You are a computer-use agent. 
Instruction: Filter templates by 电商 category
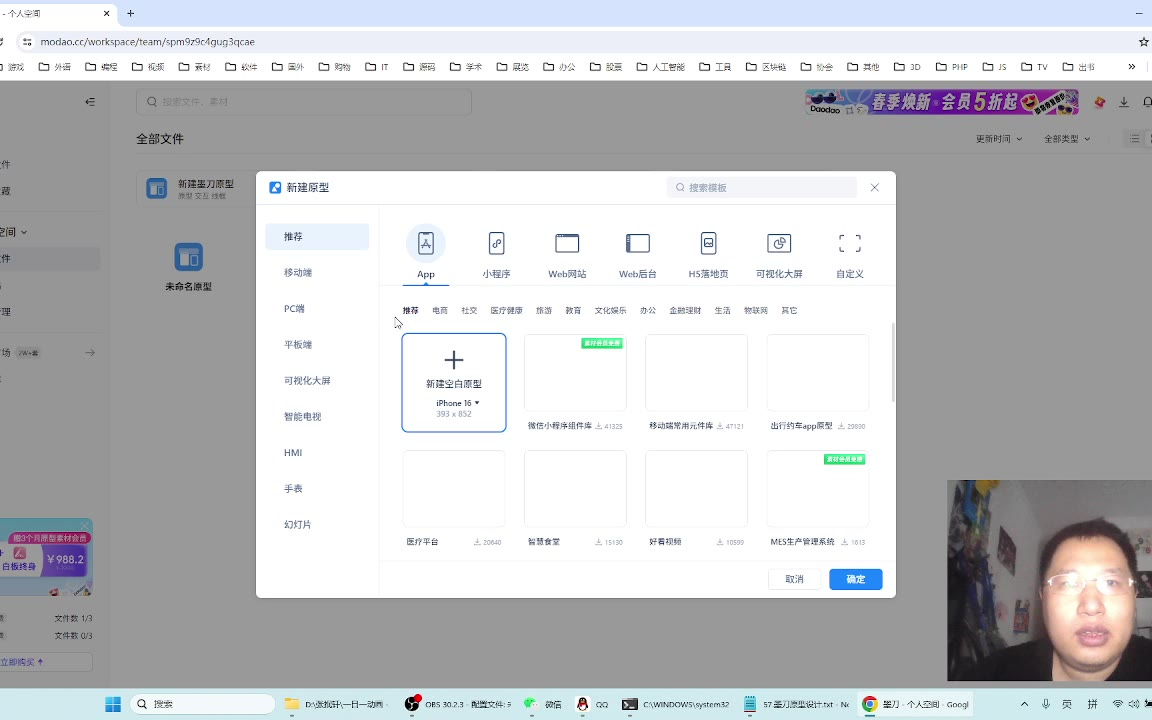(440, 311)
